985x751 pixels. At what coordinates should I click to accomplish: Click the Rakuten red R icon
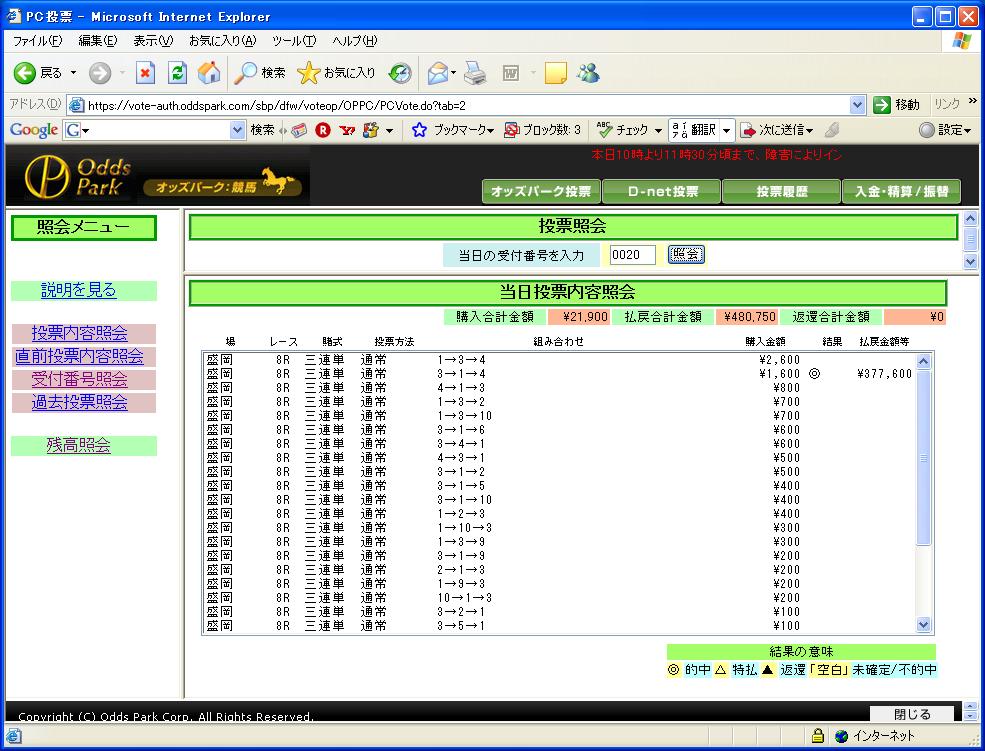pos(323,130)
